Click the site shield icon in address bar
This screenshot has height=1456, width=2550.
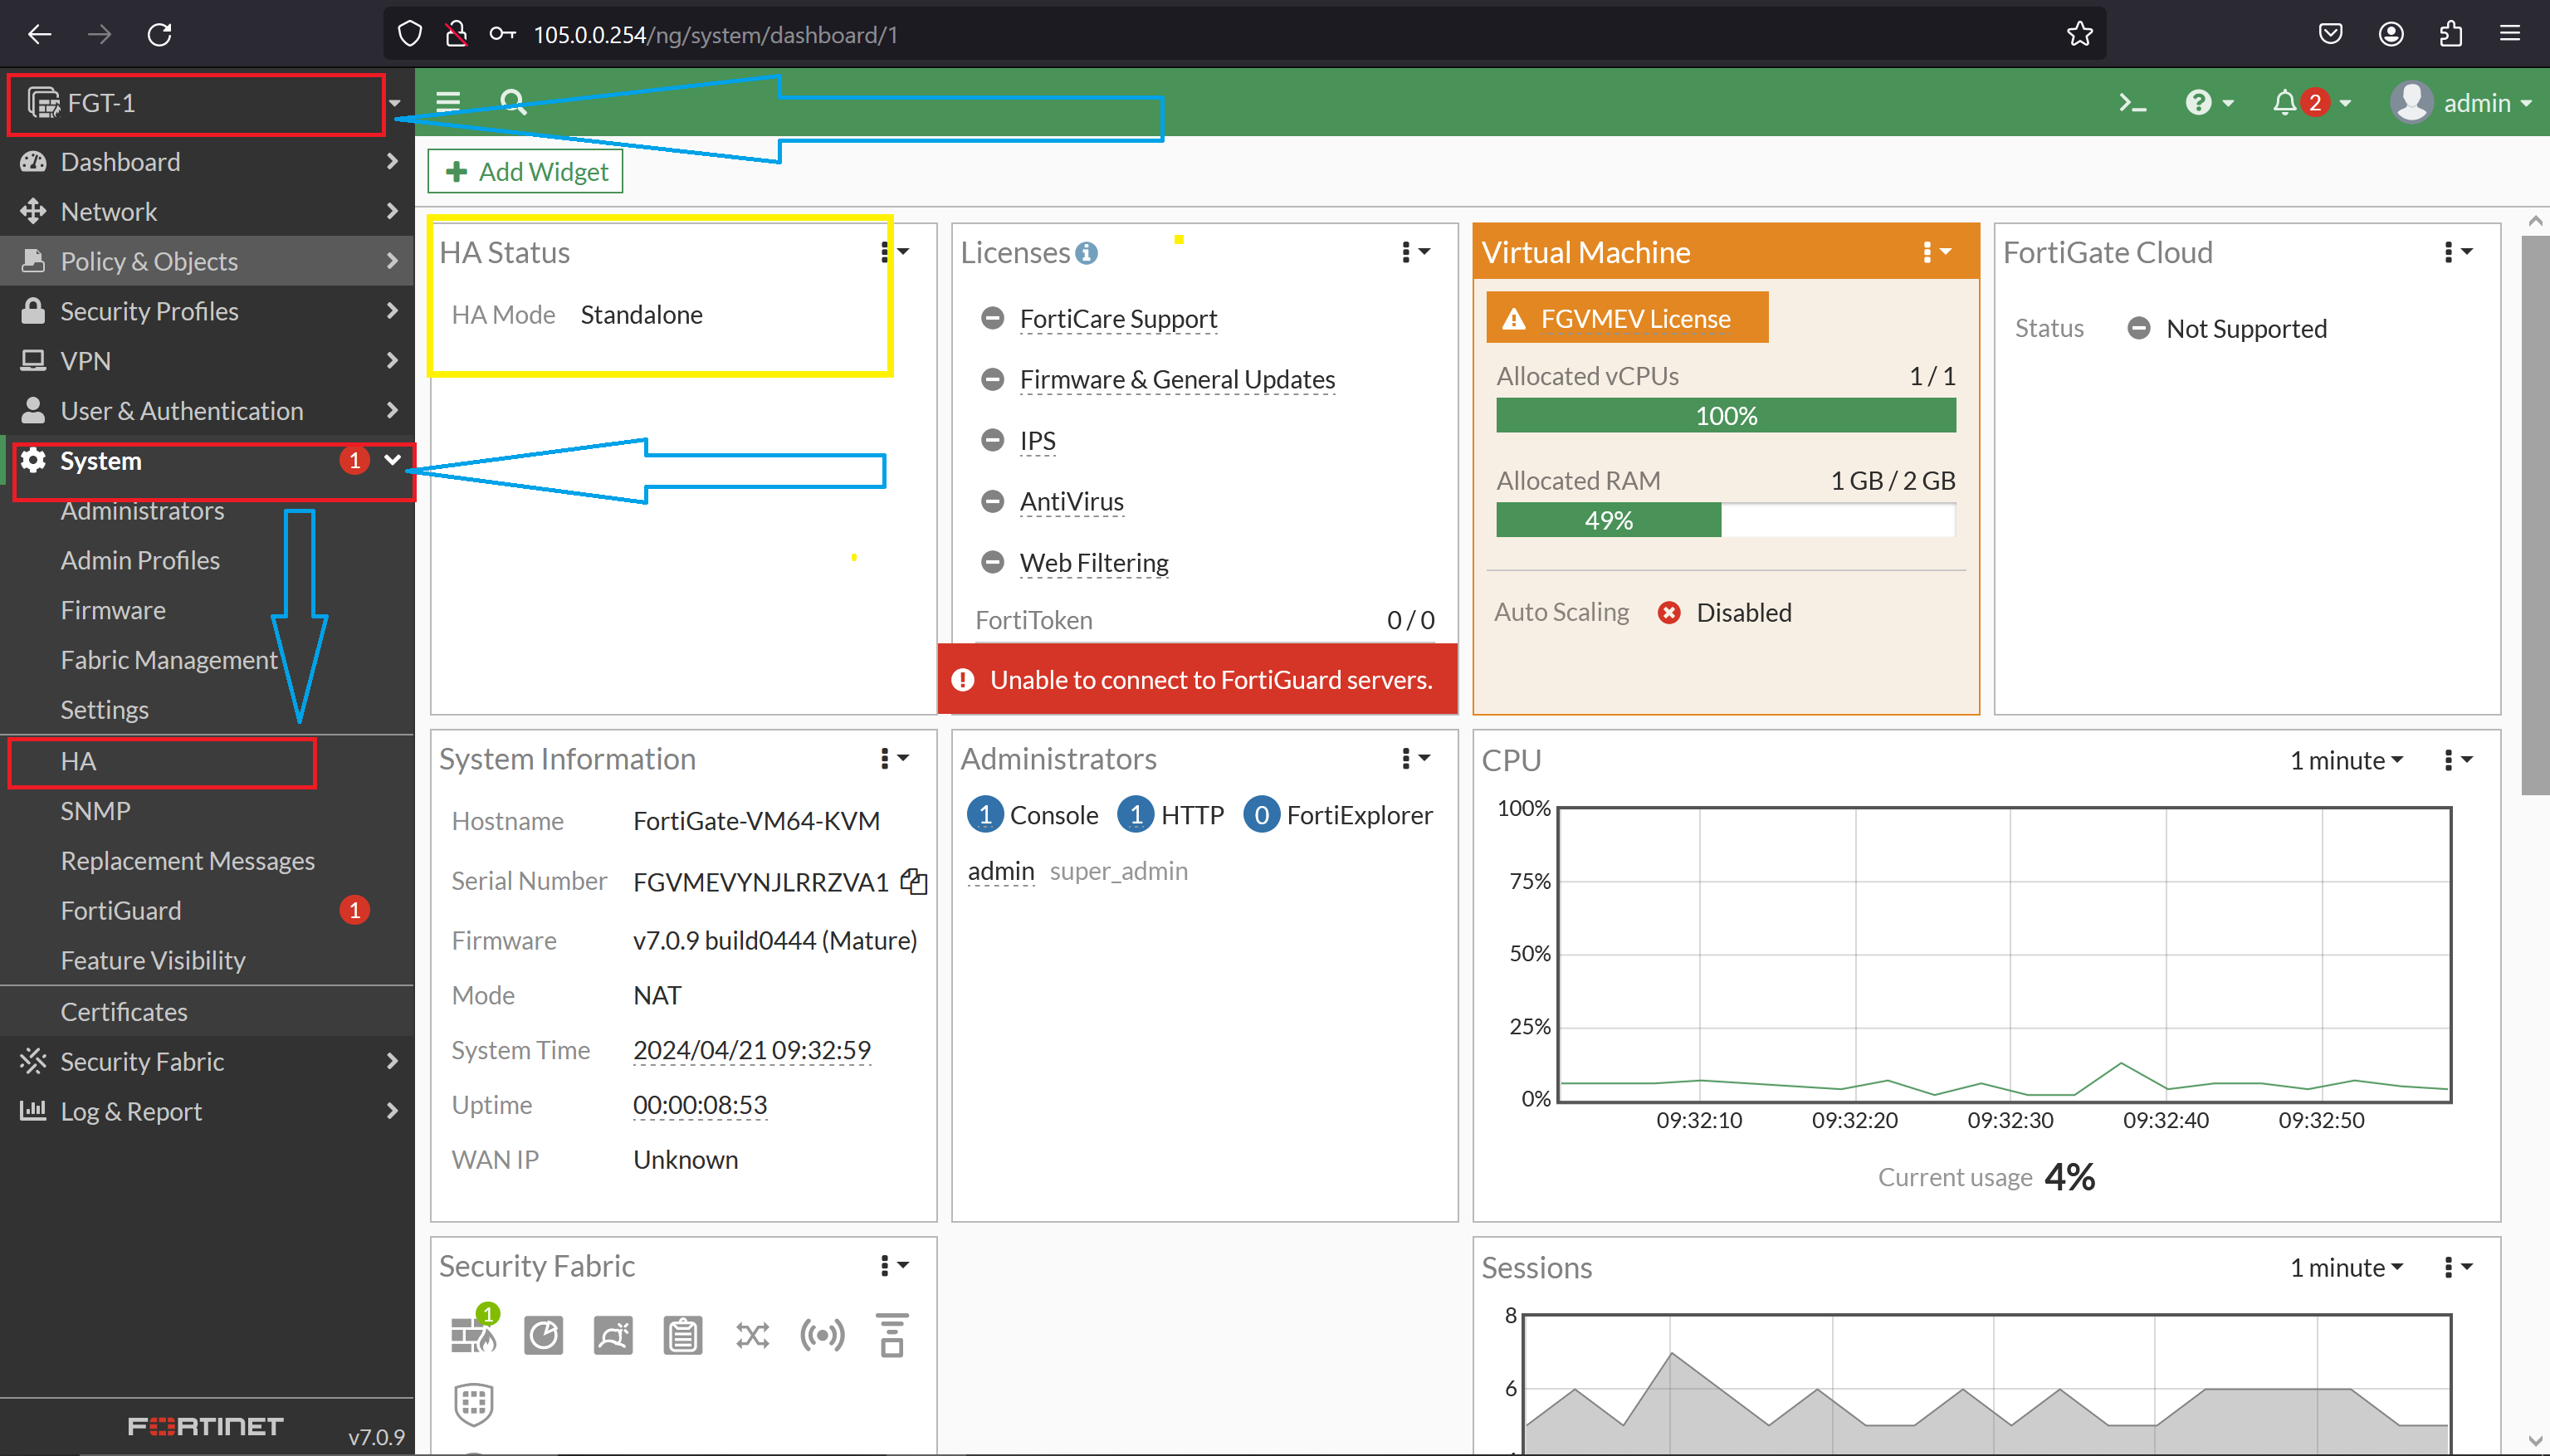pyautogui.click(x=409, y=34)
